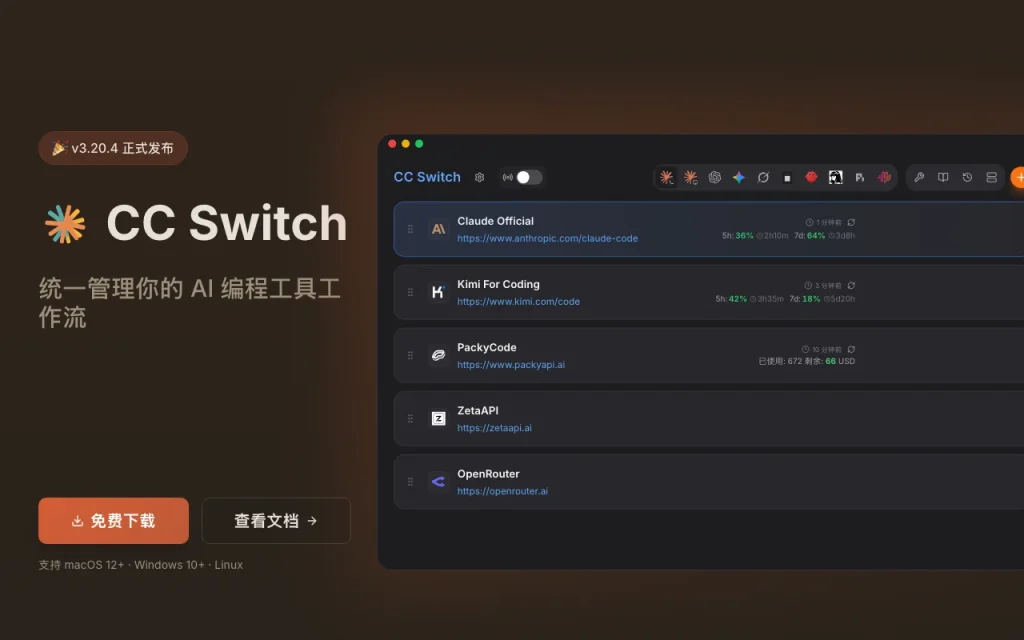Add a provider with orange plus button
This screenshot has height=640, width=1024.
coord(1018,177)
